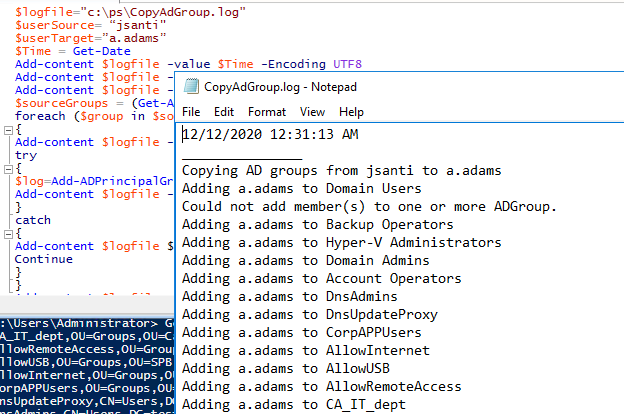This screenshot has height=414, width=624.
Task: Open the File menu in Notepad
Action: click(x=191, y=112)
